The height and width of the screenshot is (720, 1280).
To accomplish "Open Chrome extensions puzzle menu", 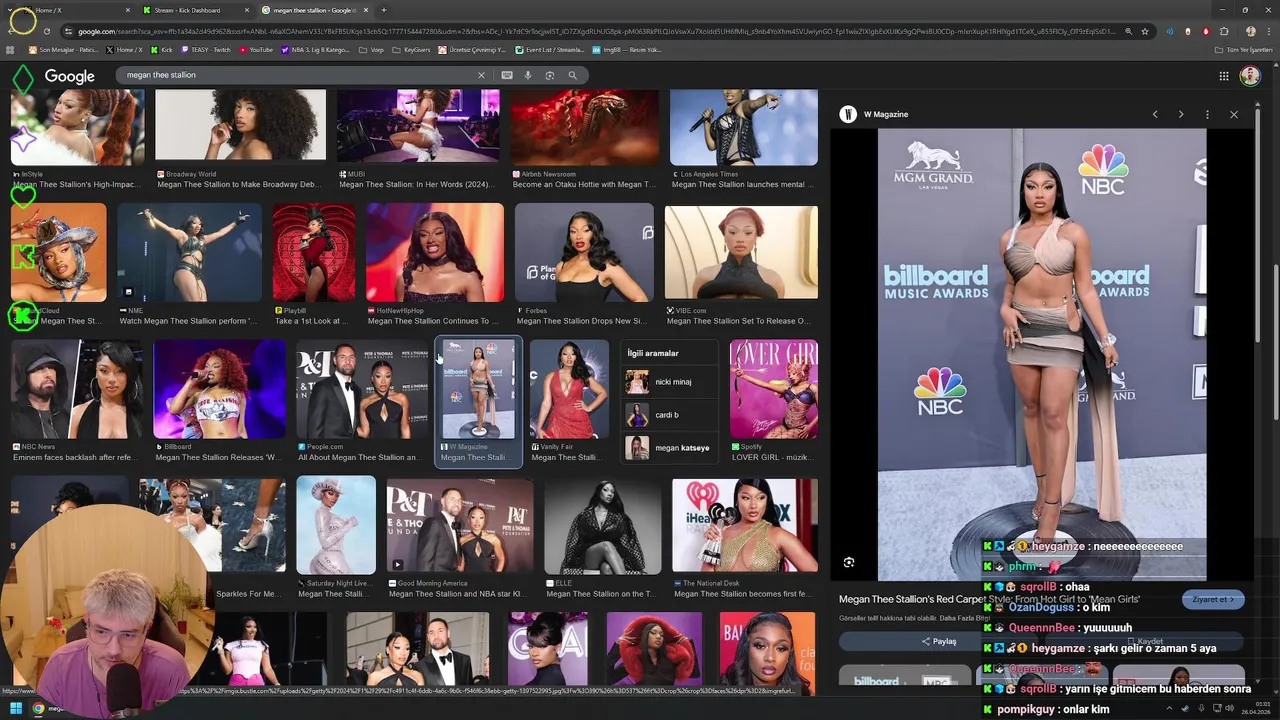I will coord(1224,31).
